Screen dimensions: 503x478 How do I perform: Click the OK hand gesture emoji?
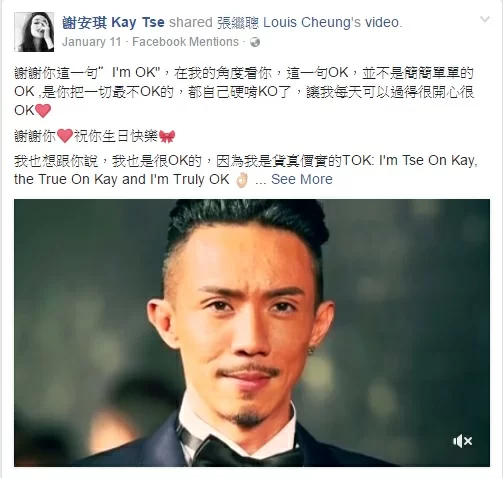242,180
